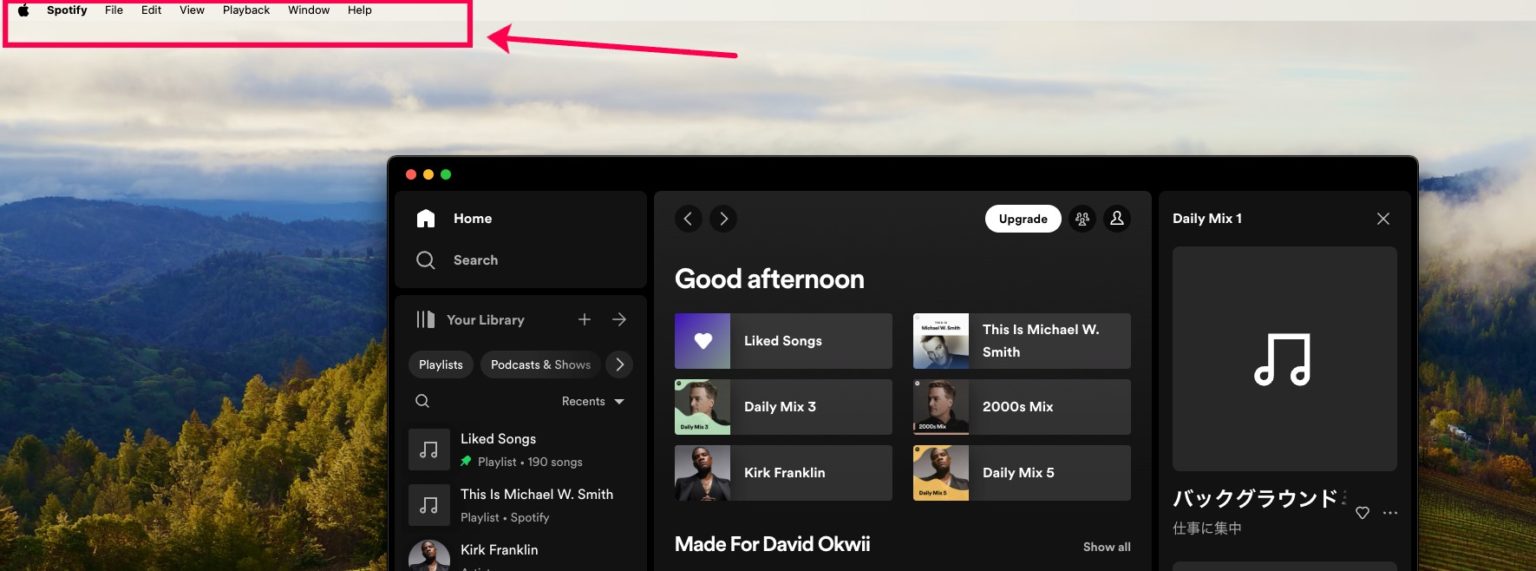Open the Friend Activity icon beside Upgrade
This screenshot has height=571, width=1536.
point(1082,219)
